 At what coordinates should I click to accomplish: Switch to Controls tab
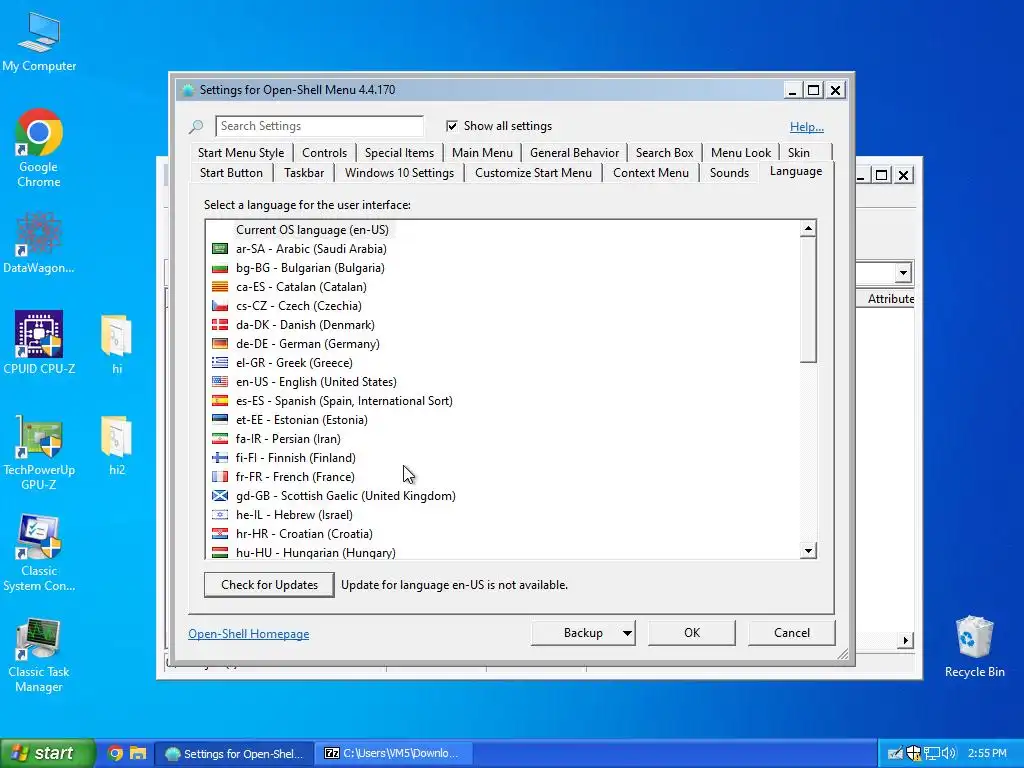(x=324, y=153)
